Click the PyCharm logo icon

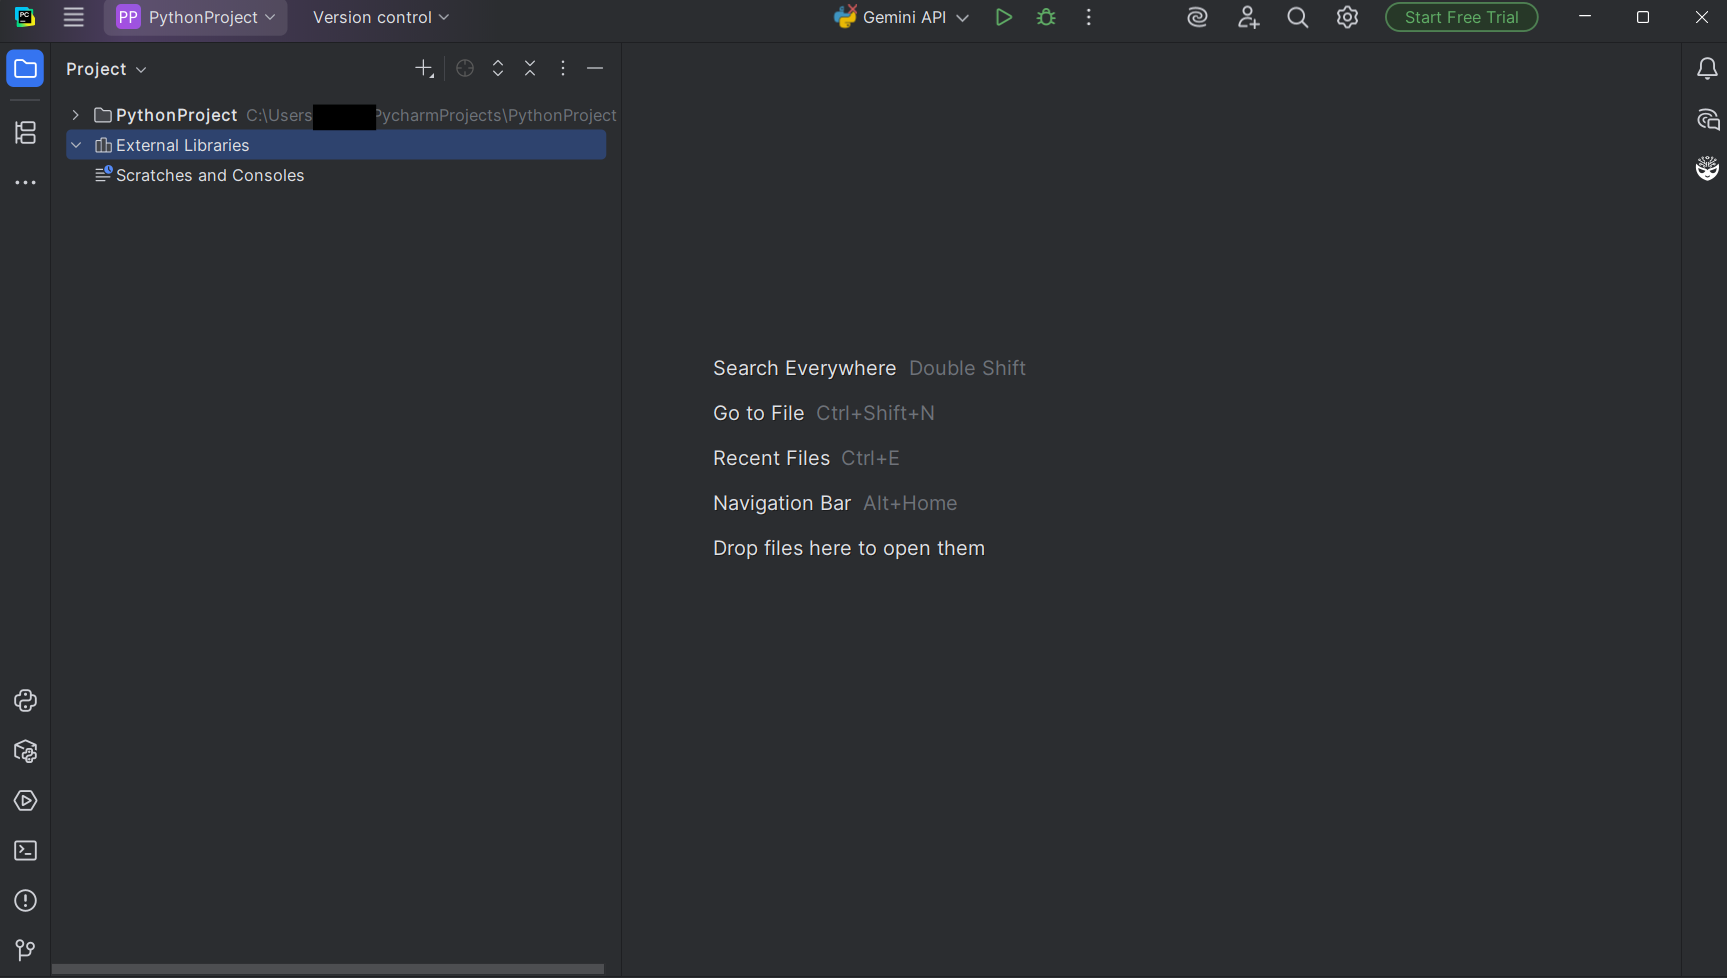pos(25,17)
